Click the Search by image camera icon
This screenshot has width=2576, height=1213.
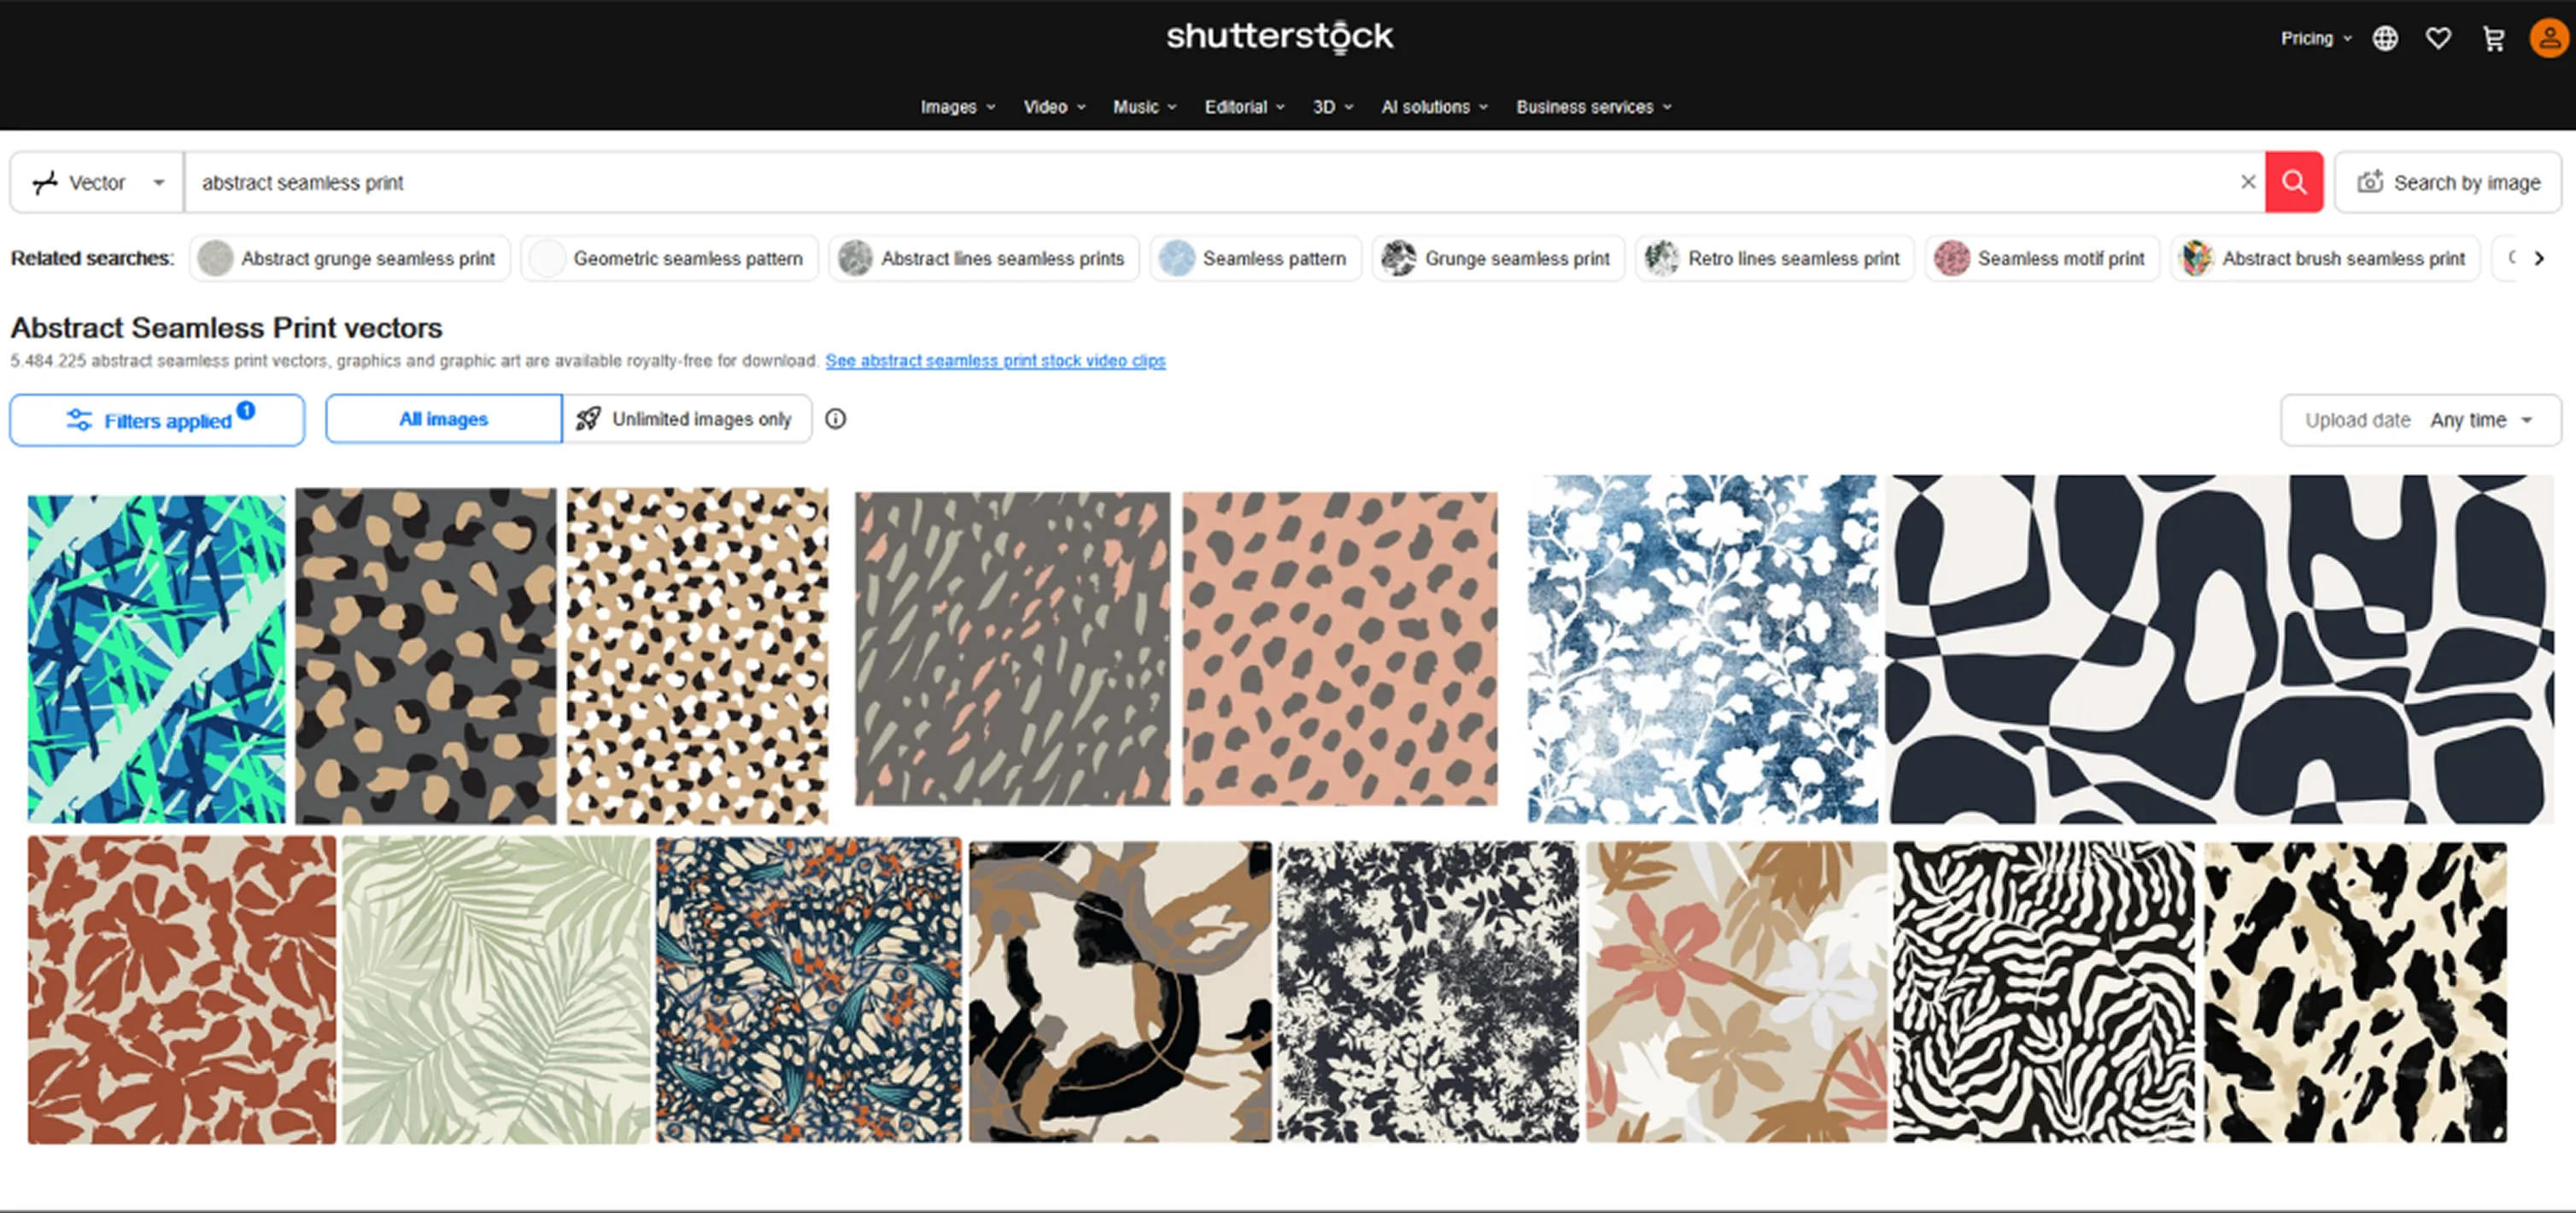2370,182
